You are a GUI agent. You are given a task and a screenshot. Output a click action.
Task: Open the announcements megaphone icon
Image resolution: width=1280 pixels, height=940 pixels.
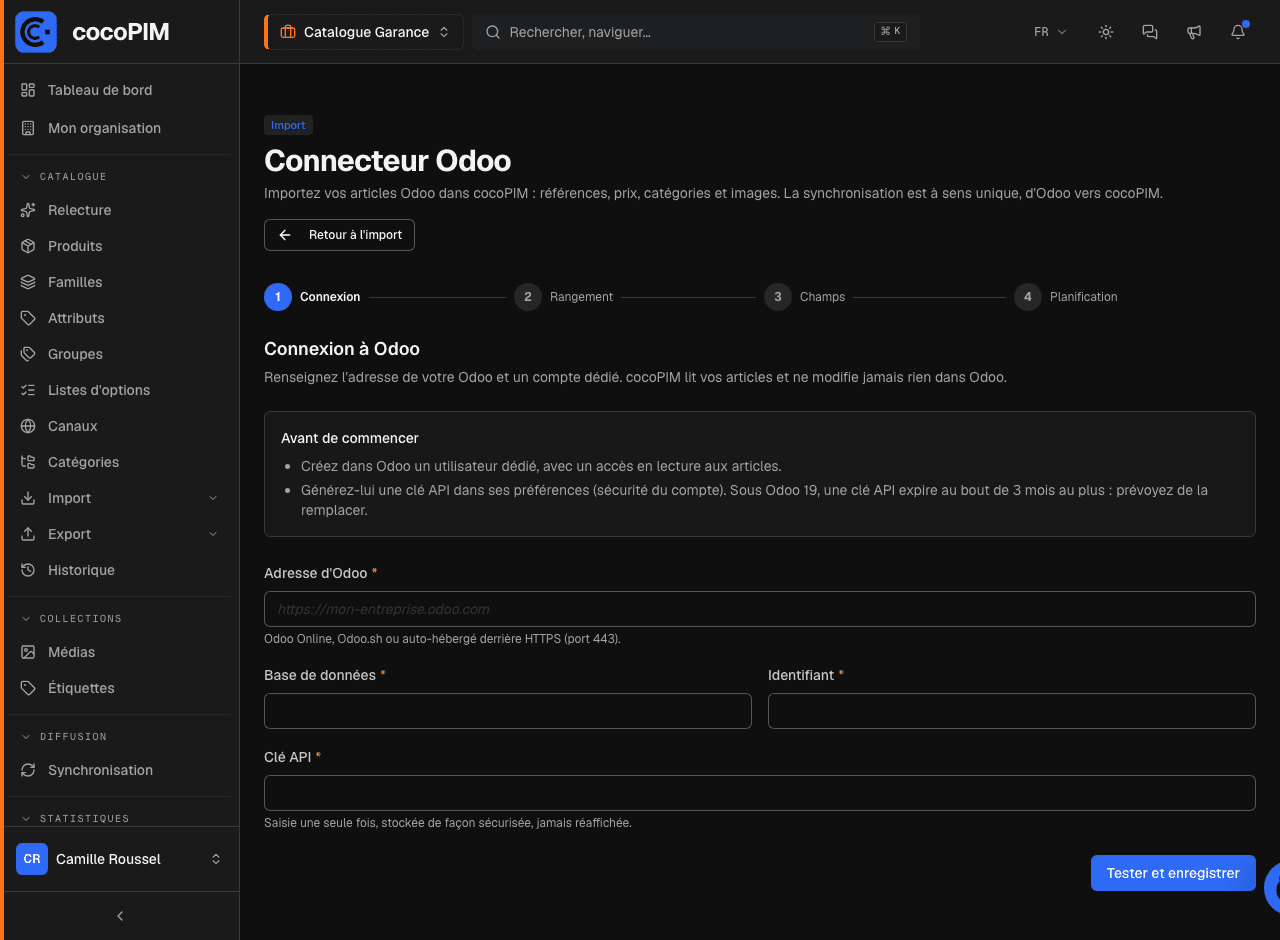click(1194, 32)
